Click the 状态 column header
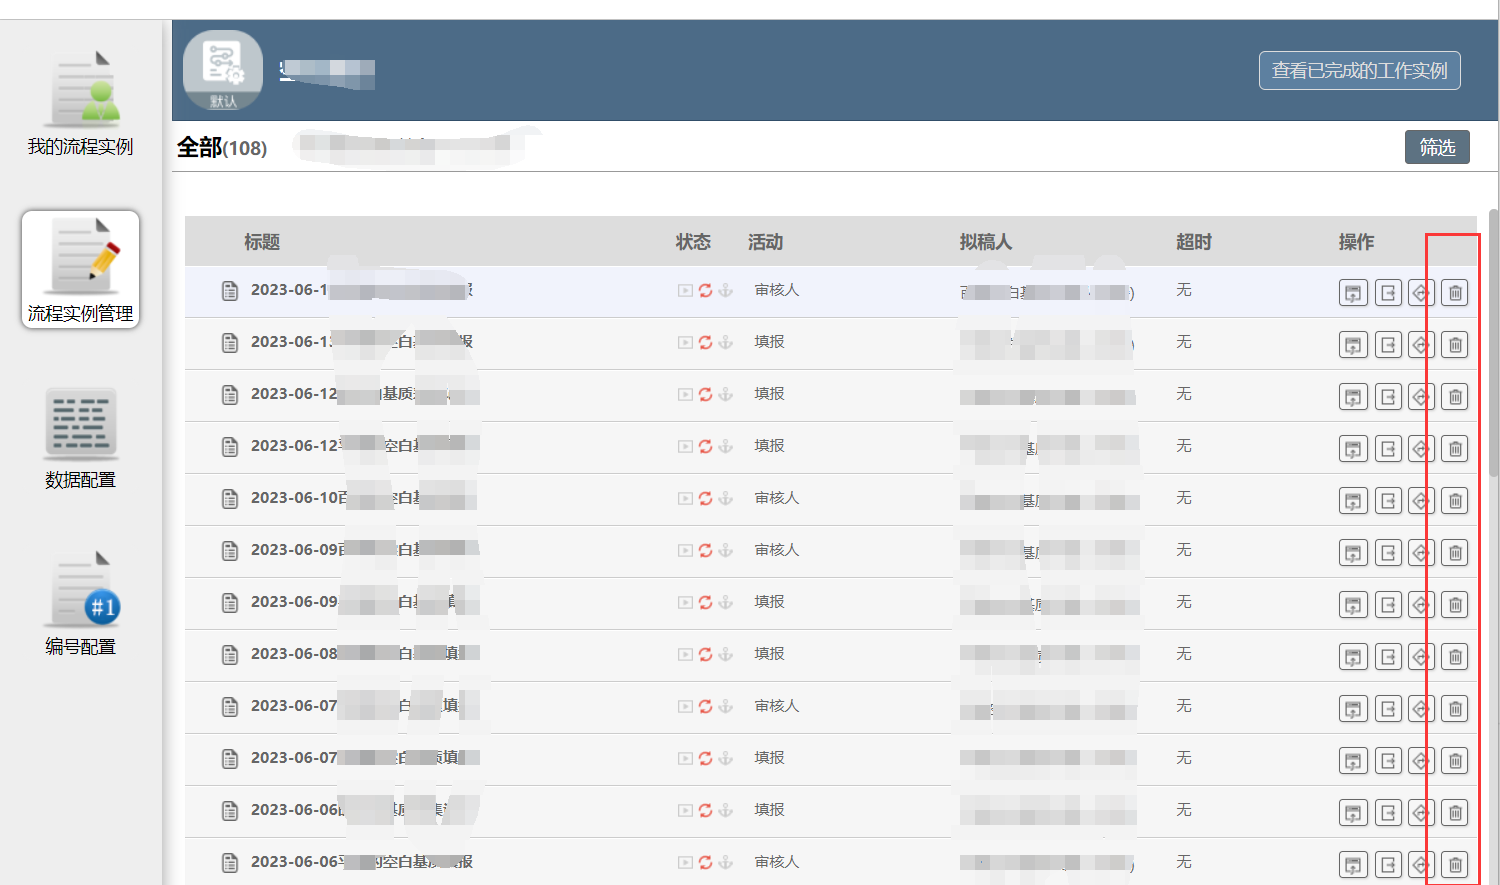This screenshot has height=885, width=1500. (693, 242)
